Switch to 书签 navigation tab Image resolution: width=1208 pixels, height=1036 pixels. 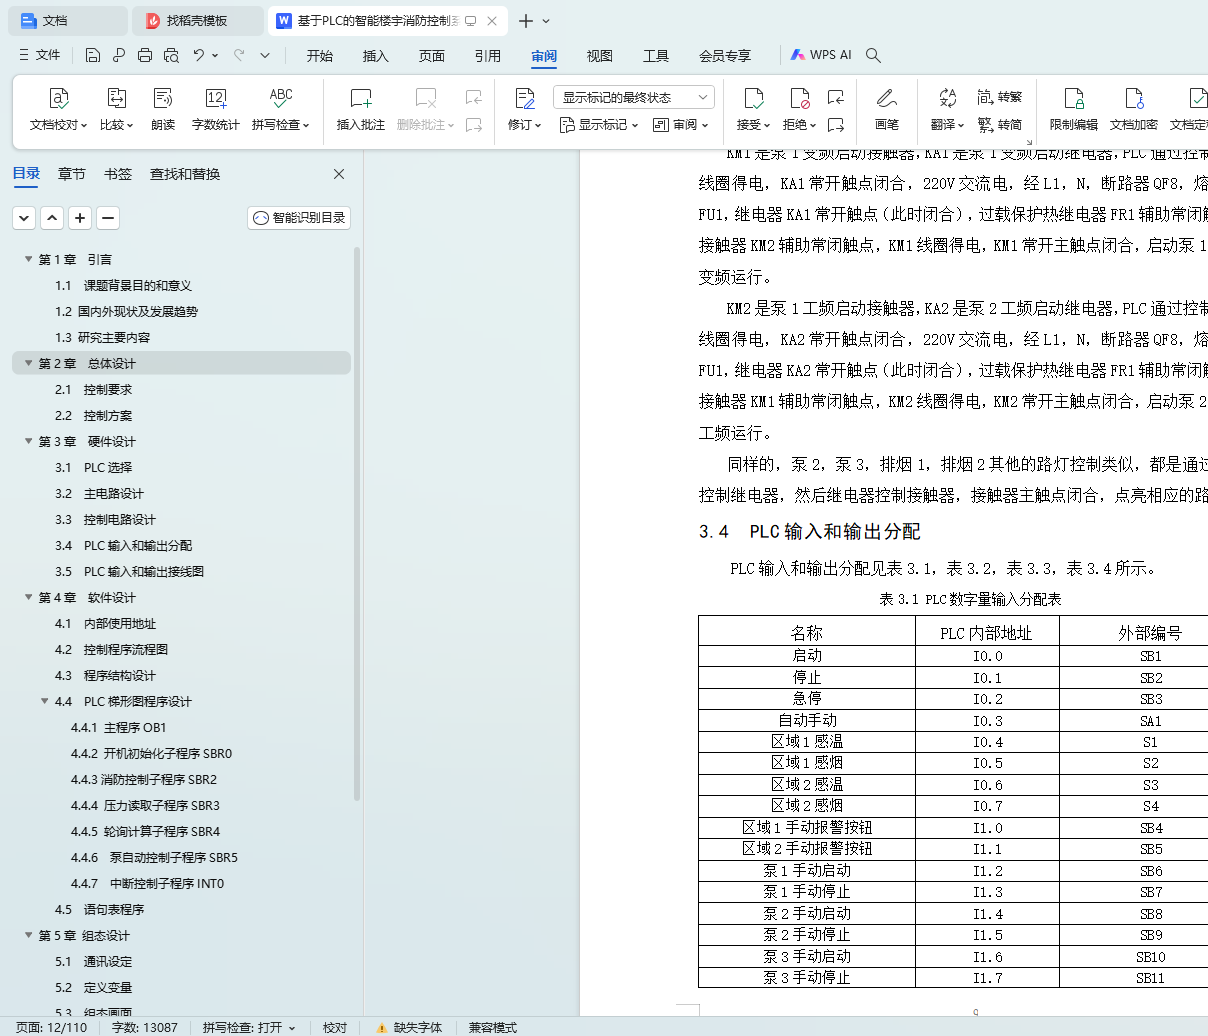(x=118, y=174)
